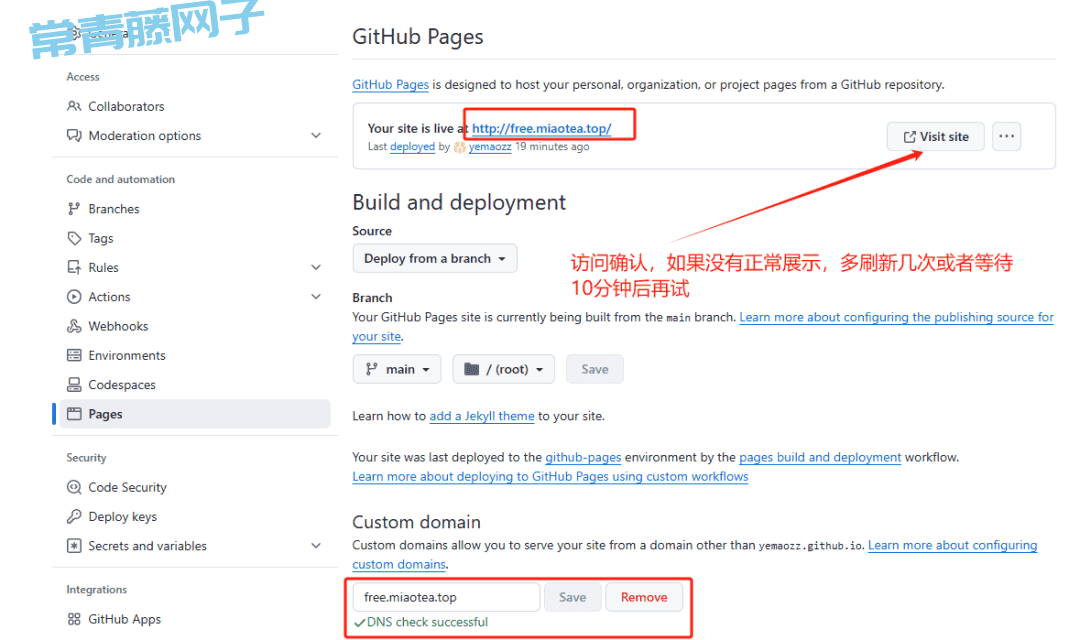
Task: Click the Collaborators people icon
Action: [x=74, y=106]
